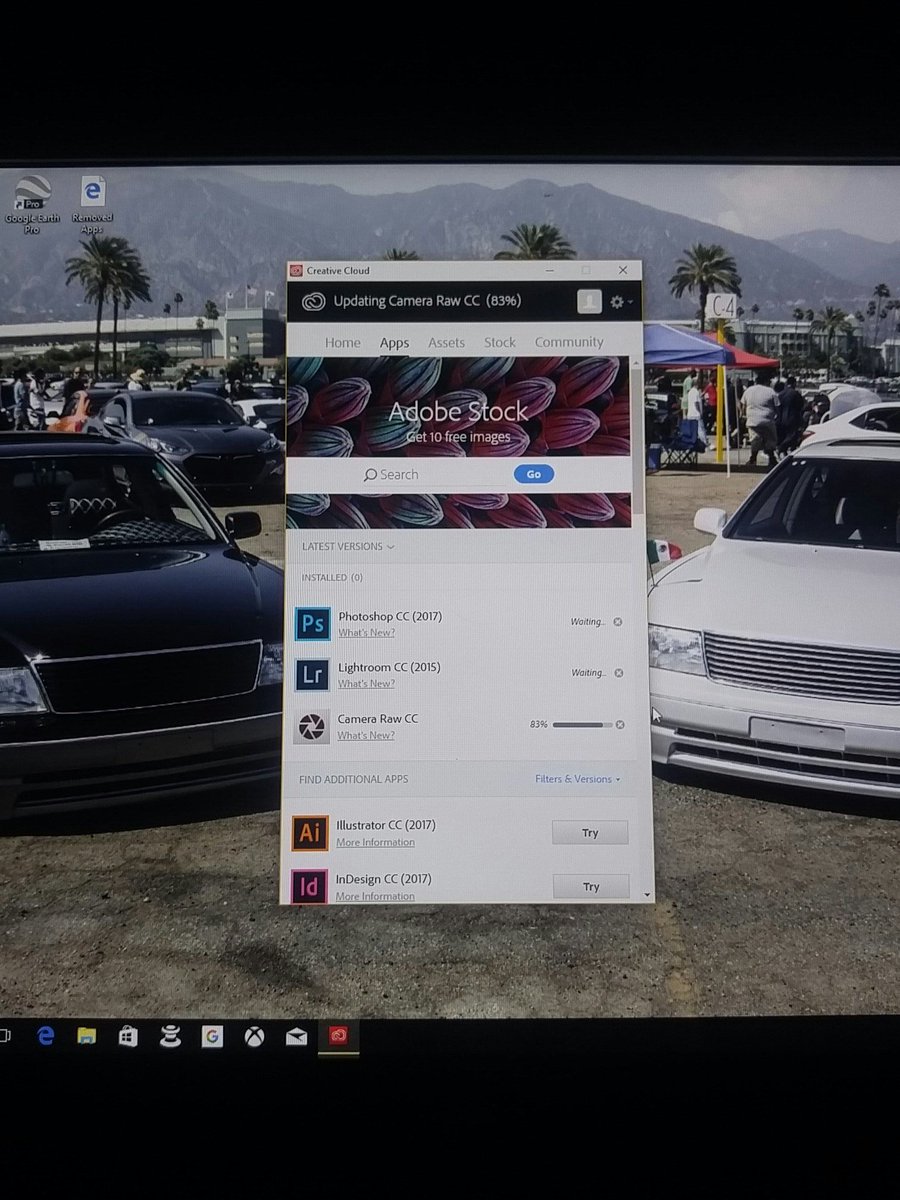Click the Task View taskbar button
Viewport: 900px width, 1200px height.
point(5,1036)
